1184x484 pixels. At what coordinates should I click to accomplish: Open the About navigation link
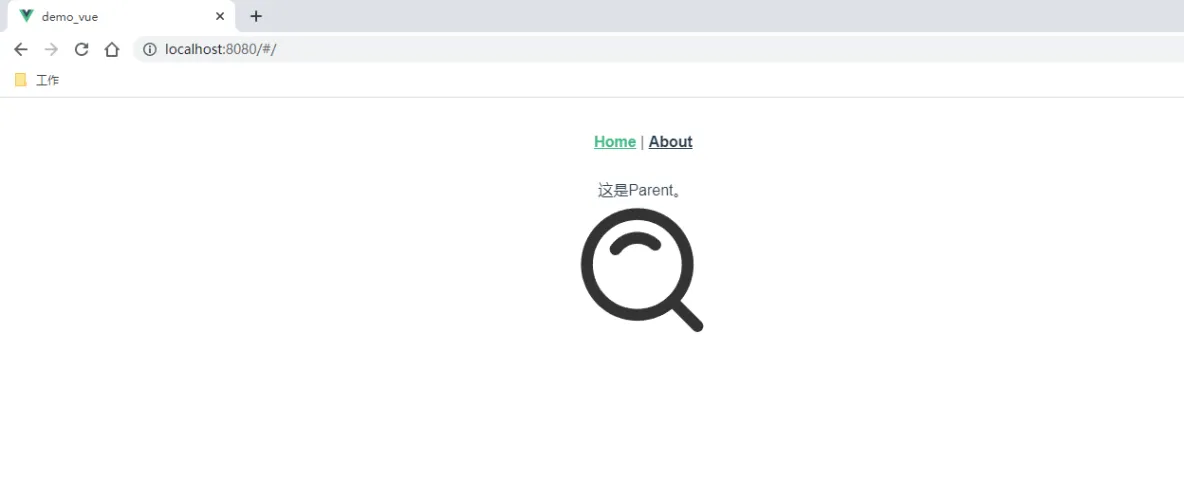coord(671,142)
